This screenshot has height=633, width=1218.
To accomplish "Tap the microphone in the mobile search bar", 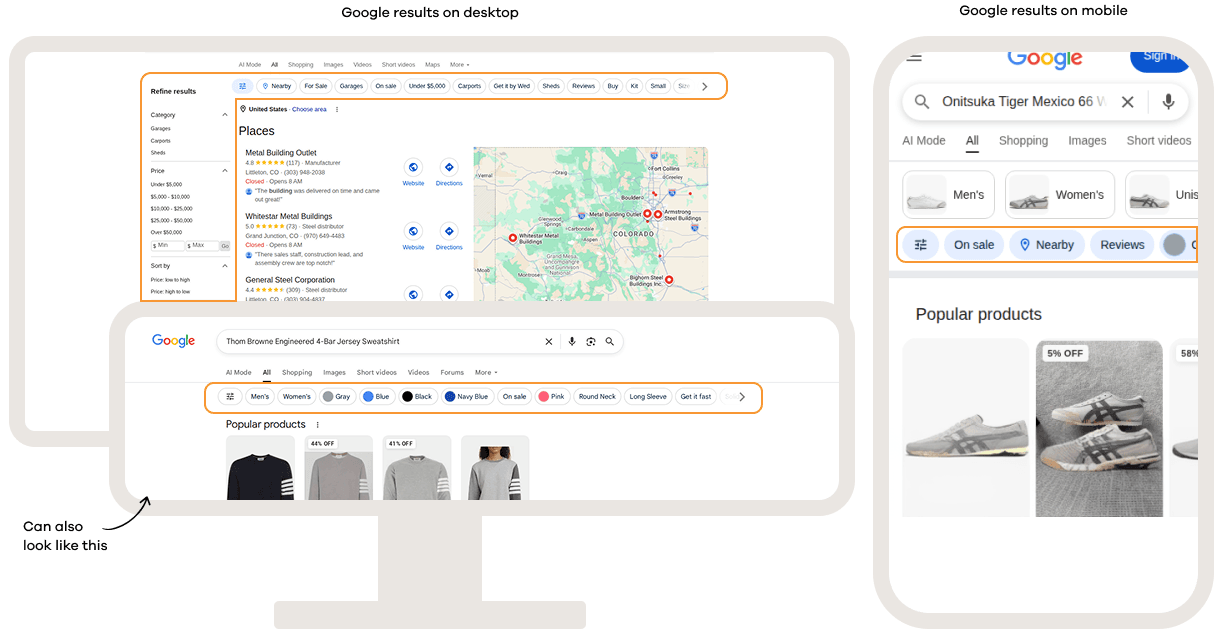I will click(1168, 102).
